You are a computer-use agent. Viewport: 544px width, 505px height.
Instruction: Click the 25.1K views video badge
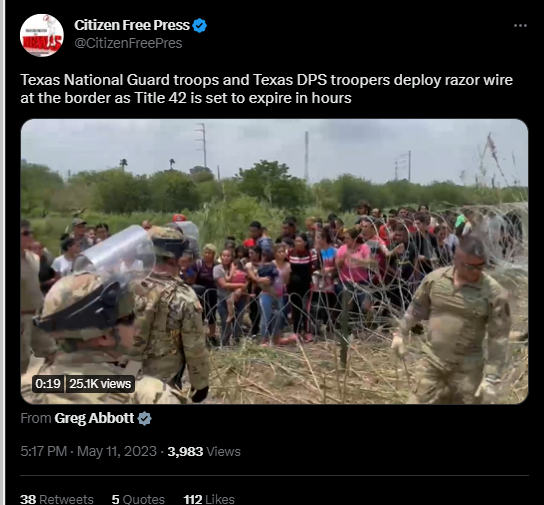coord(100,384)
